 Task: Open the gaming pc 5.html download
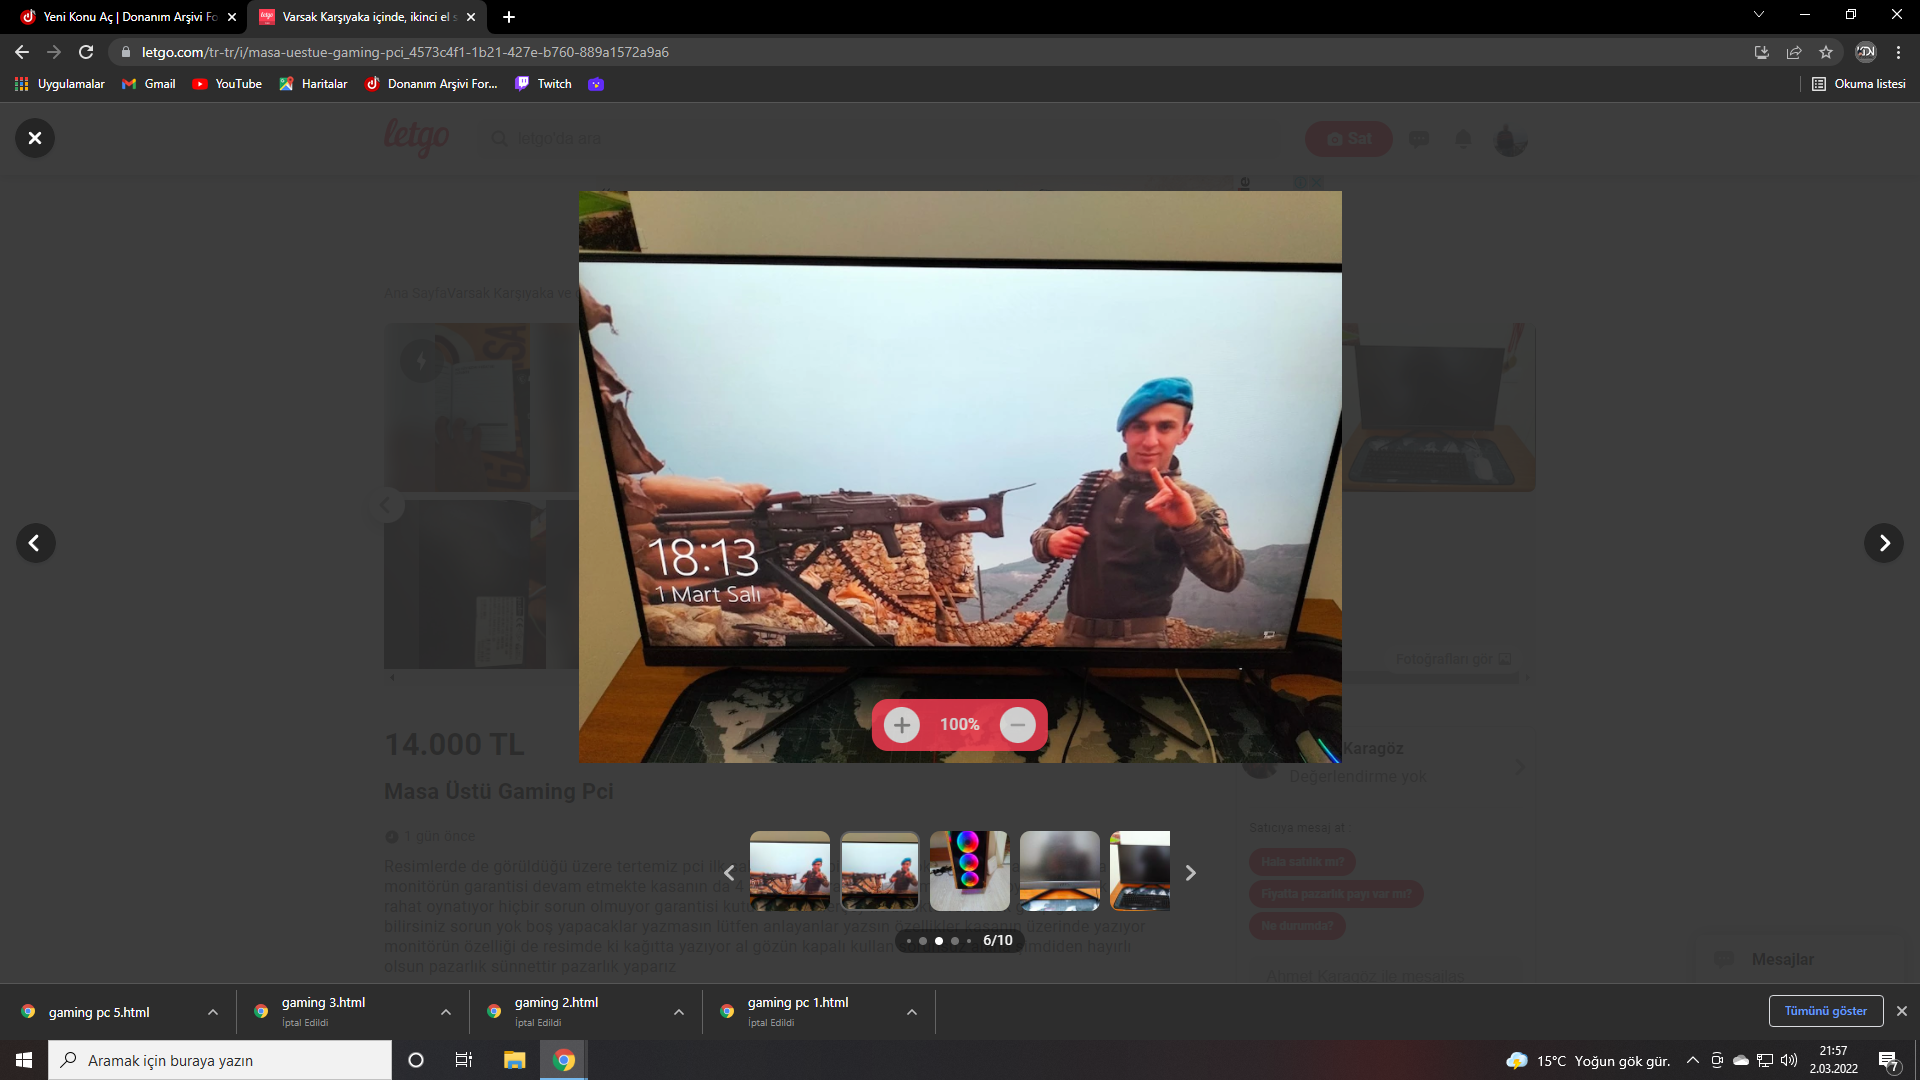[x=99, y=1012]
